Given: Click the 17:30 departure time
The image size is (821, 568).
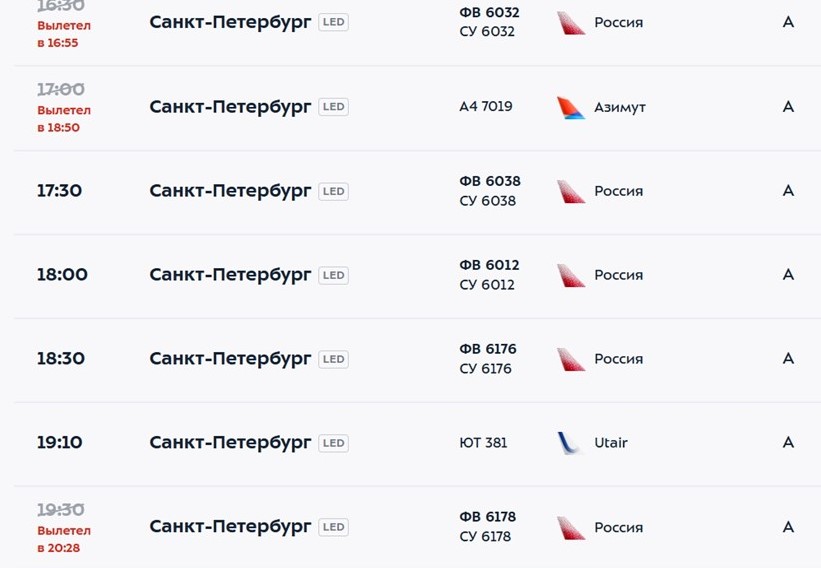Looking at the screenshot, I should (x=59, y=191).
